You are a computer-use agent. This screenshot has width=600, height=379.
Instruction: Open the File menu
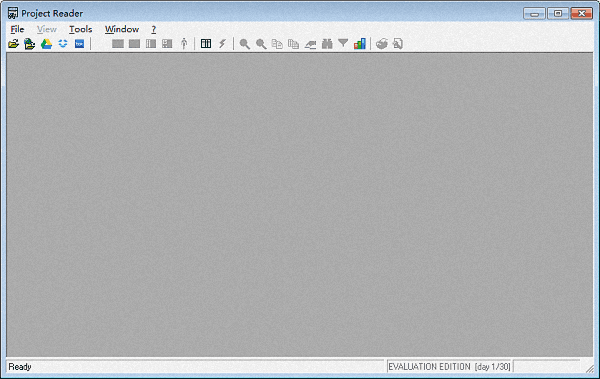[17, 29]
